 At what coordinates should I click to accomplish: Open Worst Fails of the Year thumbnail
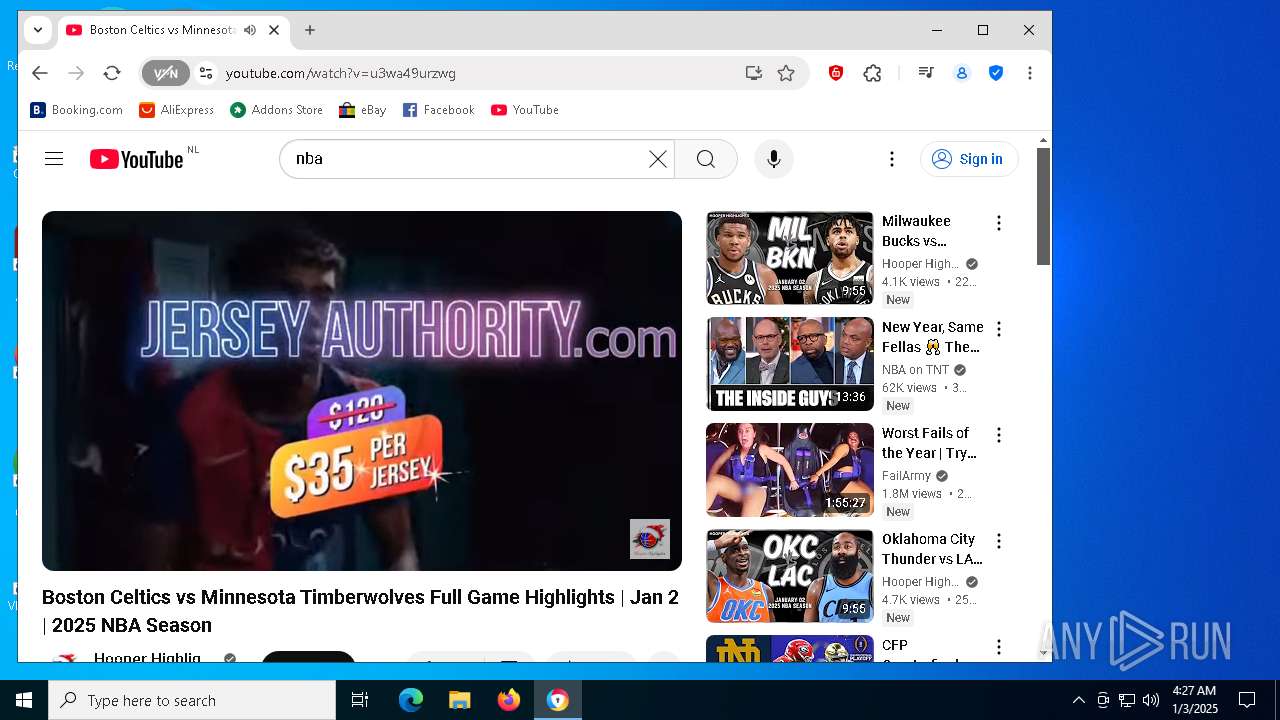790,470
